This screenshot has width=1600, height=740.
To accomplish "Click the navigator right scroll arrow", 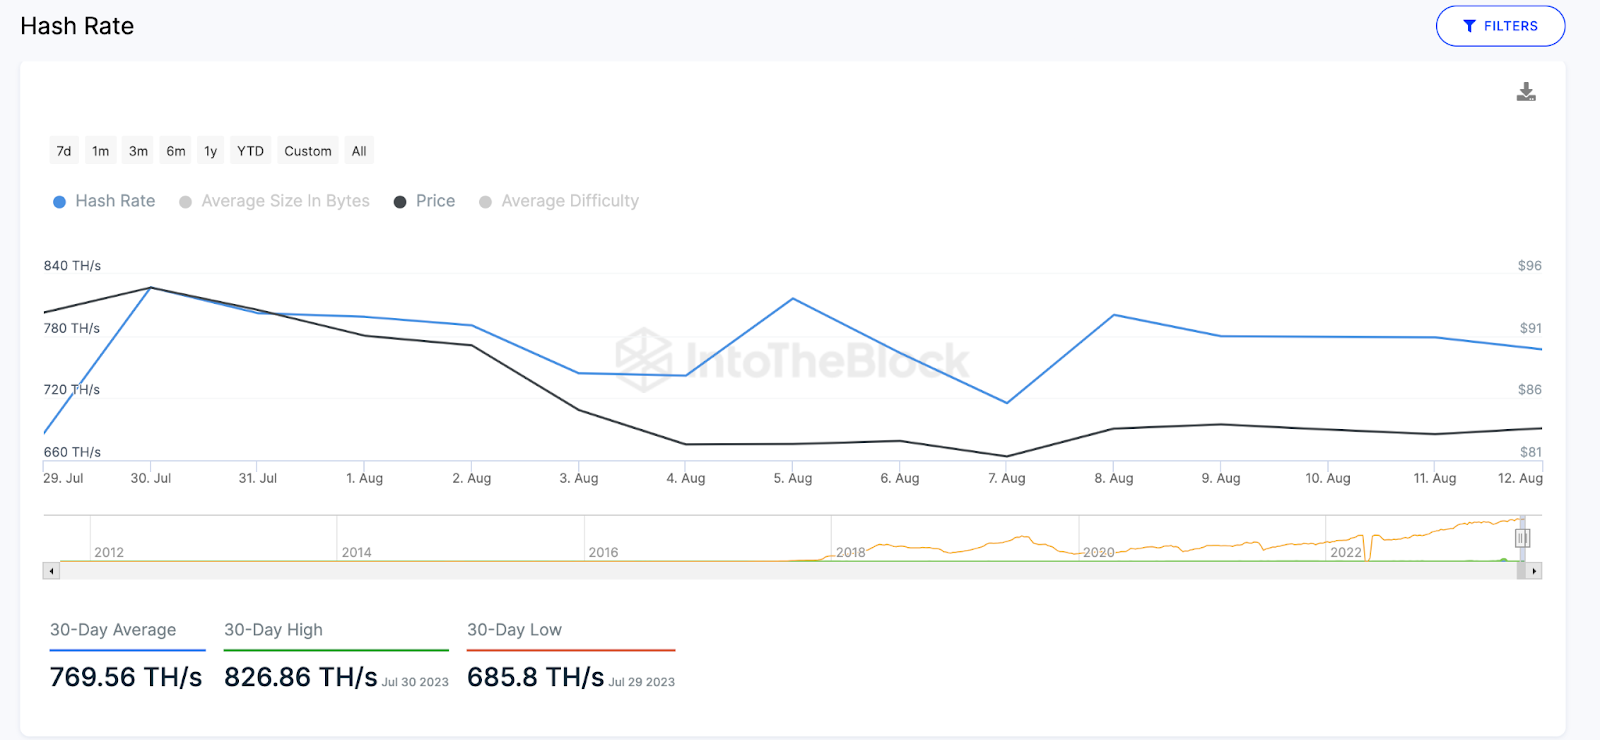I will [1534, 571].
